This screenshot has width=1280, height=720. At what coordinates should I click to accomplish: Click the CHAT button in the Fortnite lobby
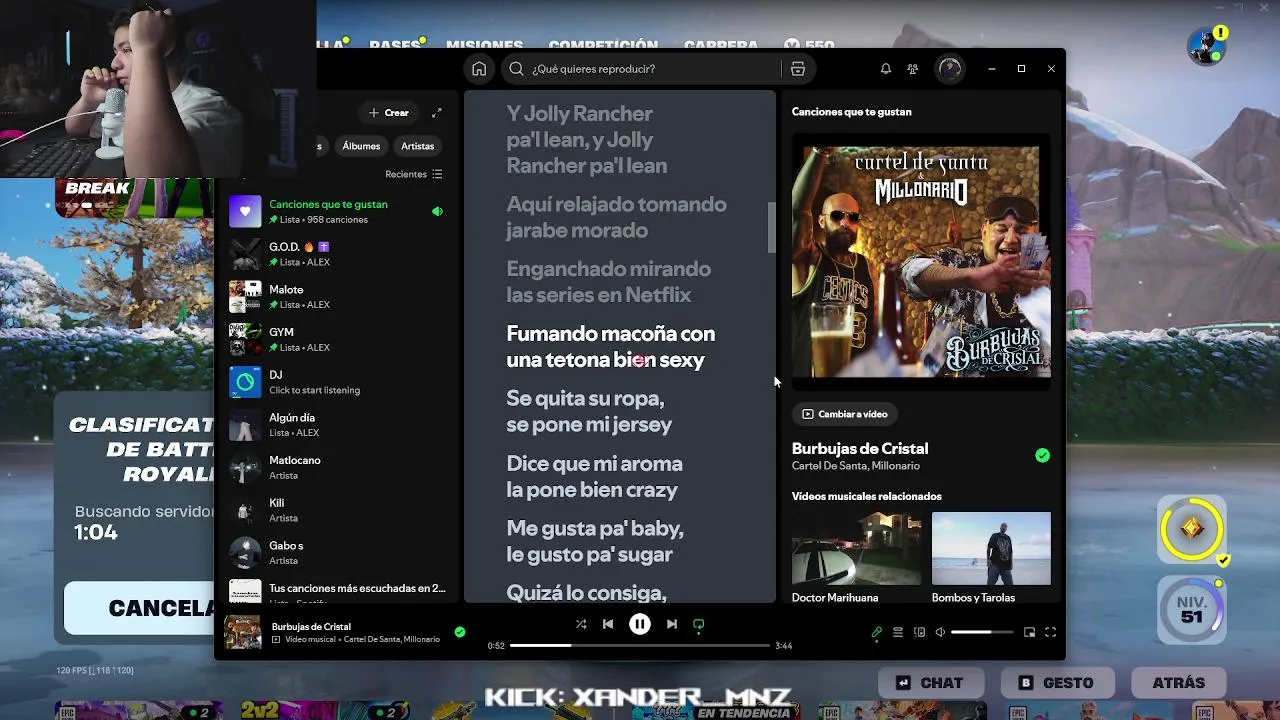930,683
